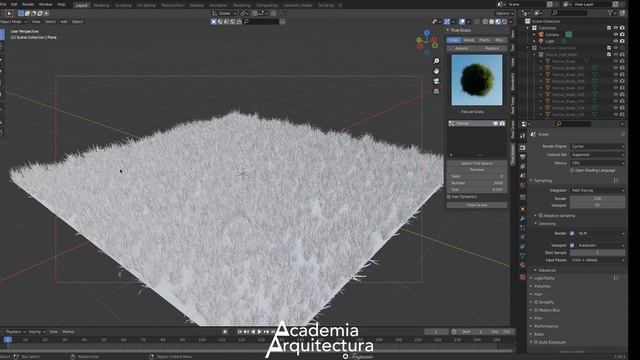Image resolution: width=640 pixels, height=360 pixels.
Task: Select the Camera object in outliner
Action: [552, 35]
